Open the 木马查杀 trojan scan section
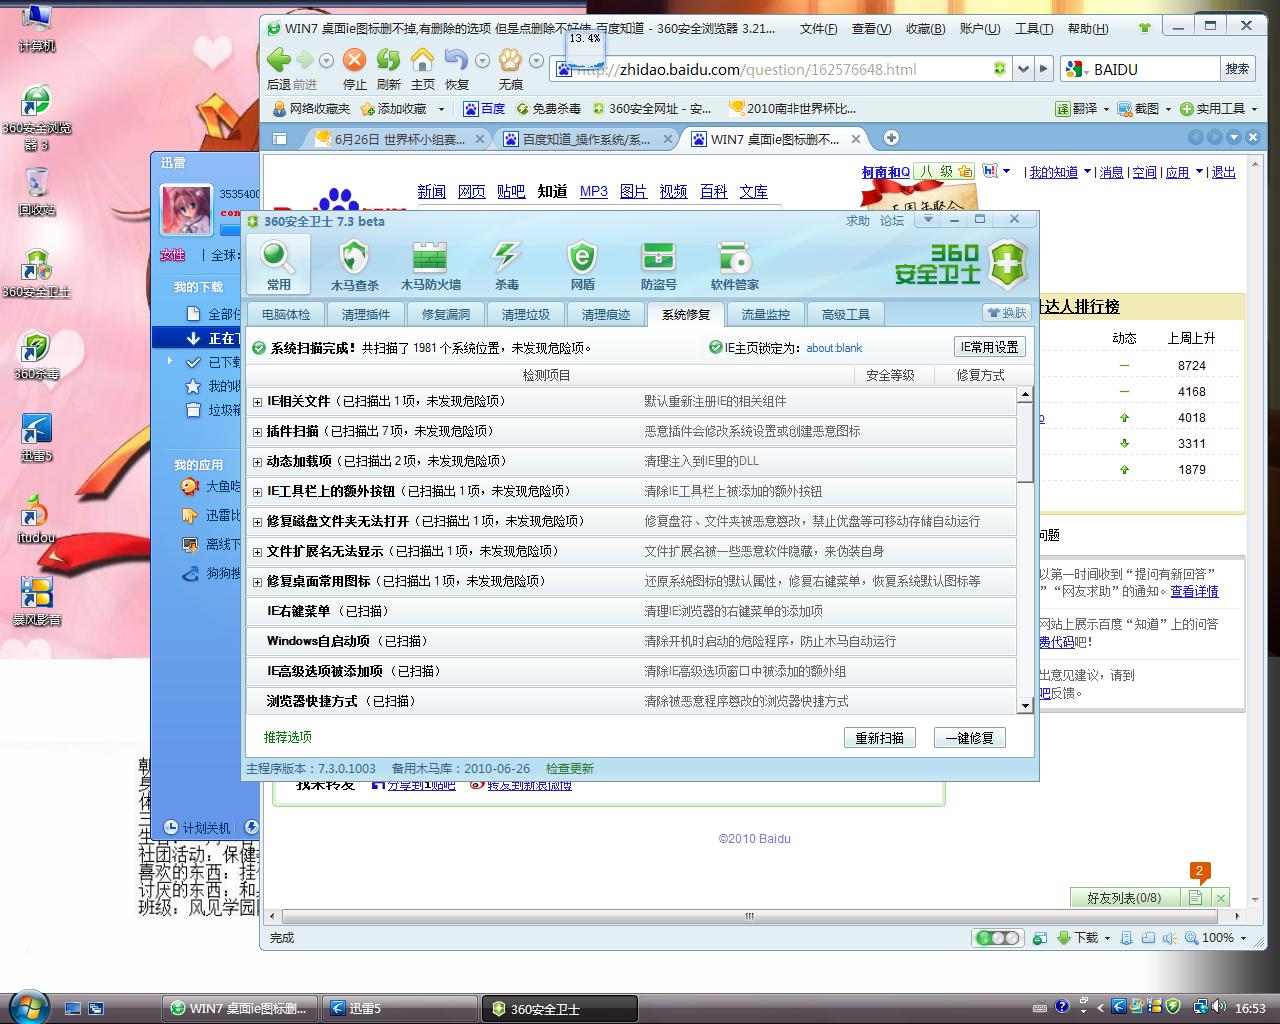The width and height of the screenshot is (1280, 1024). pos(354,265)
